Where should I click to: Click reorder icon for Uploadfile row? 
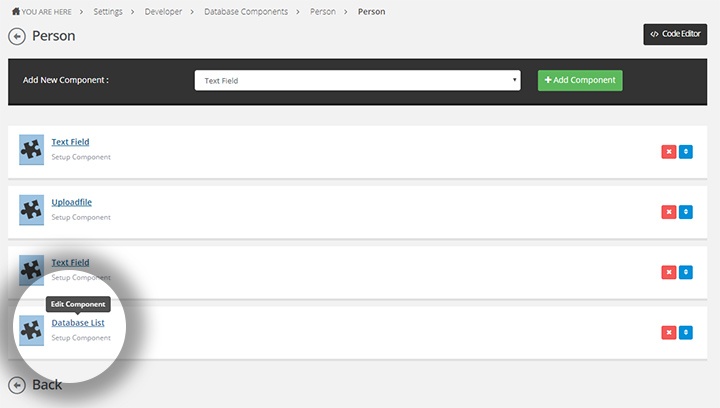(686, 212)
